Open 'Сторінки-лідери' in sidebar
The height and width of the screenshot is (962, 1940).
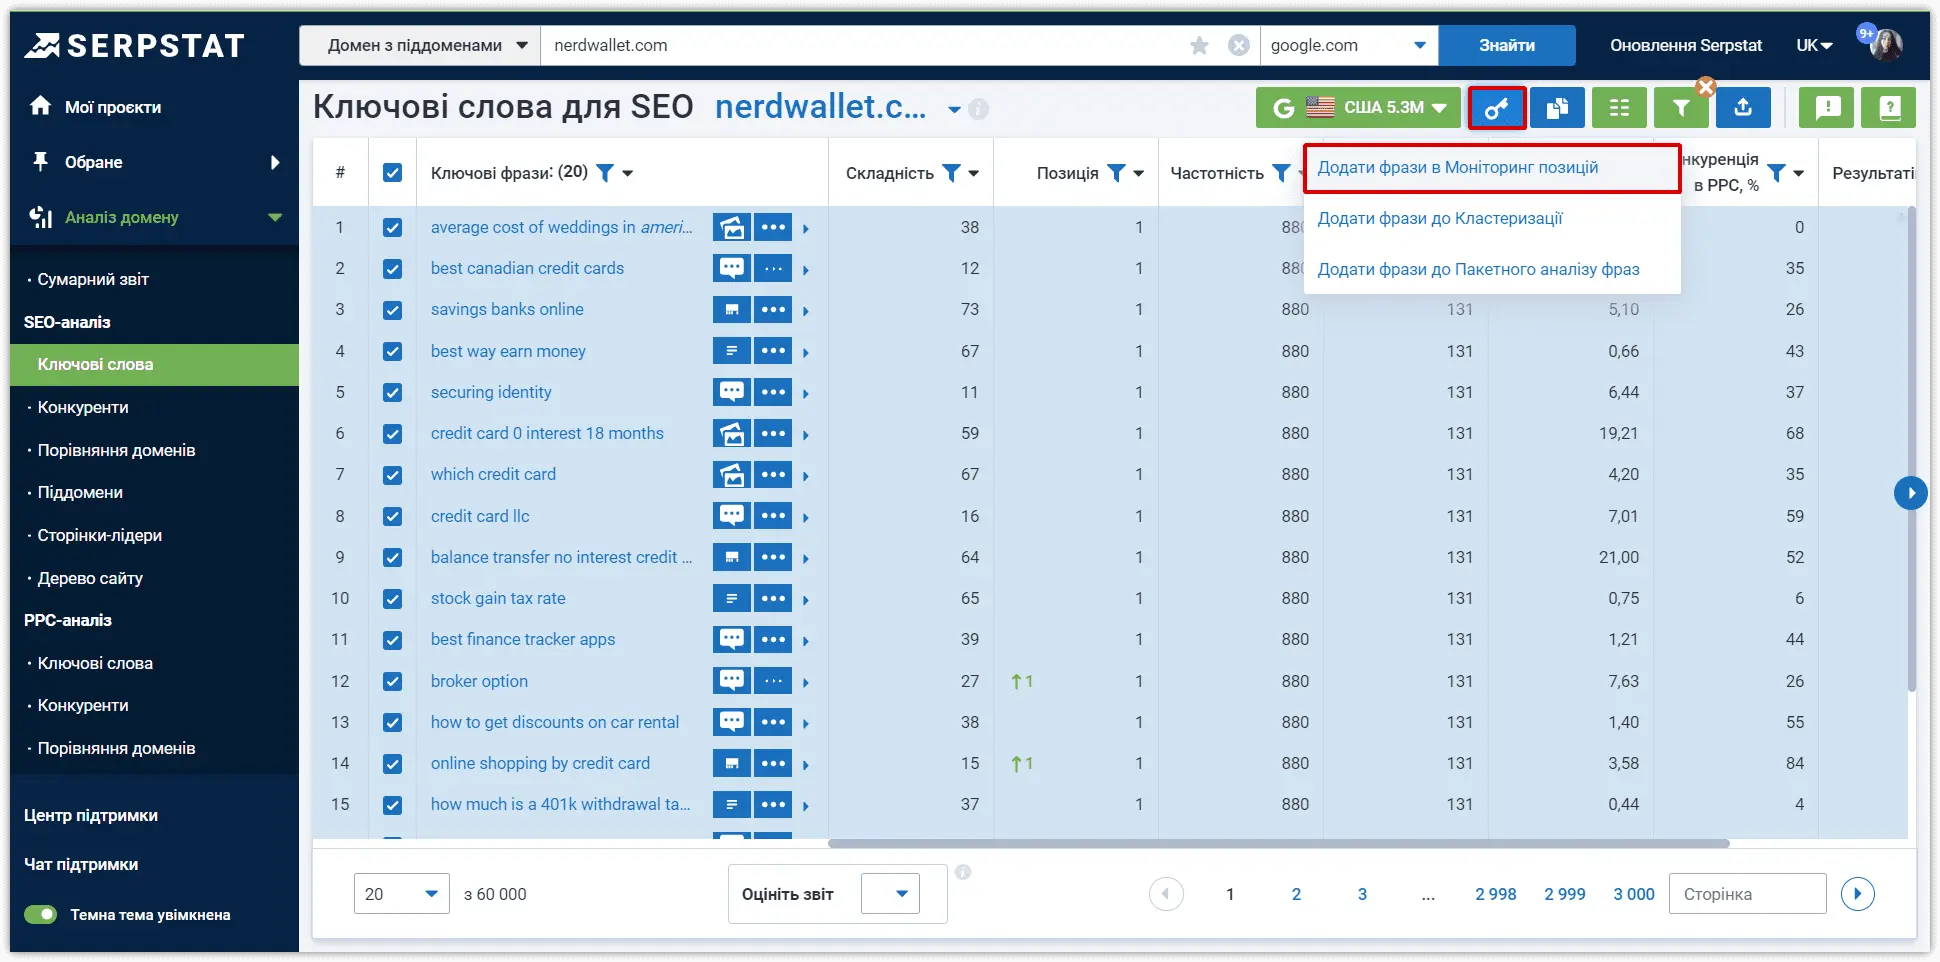pyautogui.click(x=100, y=535)
